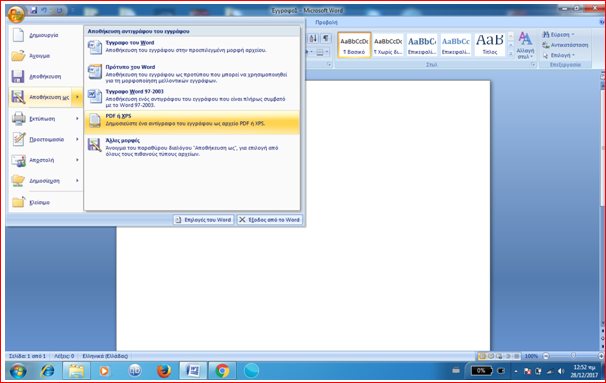This screenshot has width=606, height=383.
Task: Open the Επιλογή (Select) dropdown
Action: (559, 55)
